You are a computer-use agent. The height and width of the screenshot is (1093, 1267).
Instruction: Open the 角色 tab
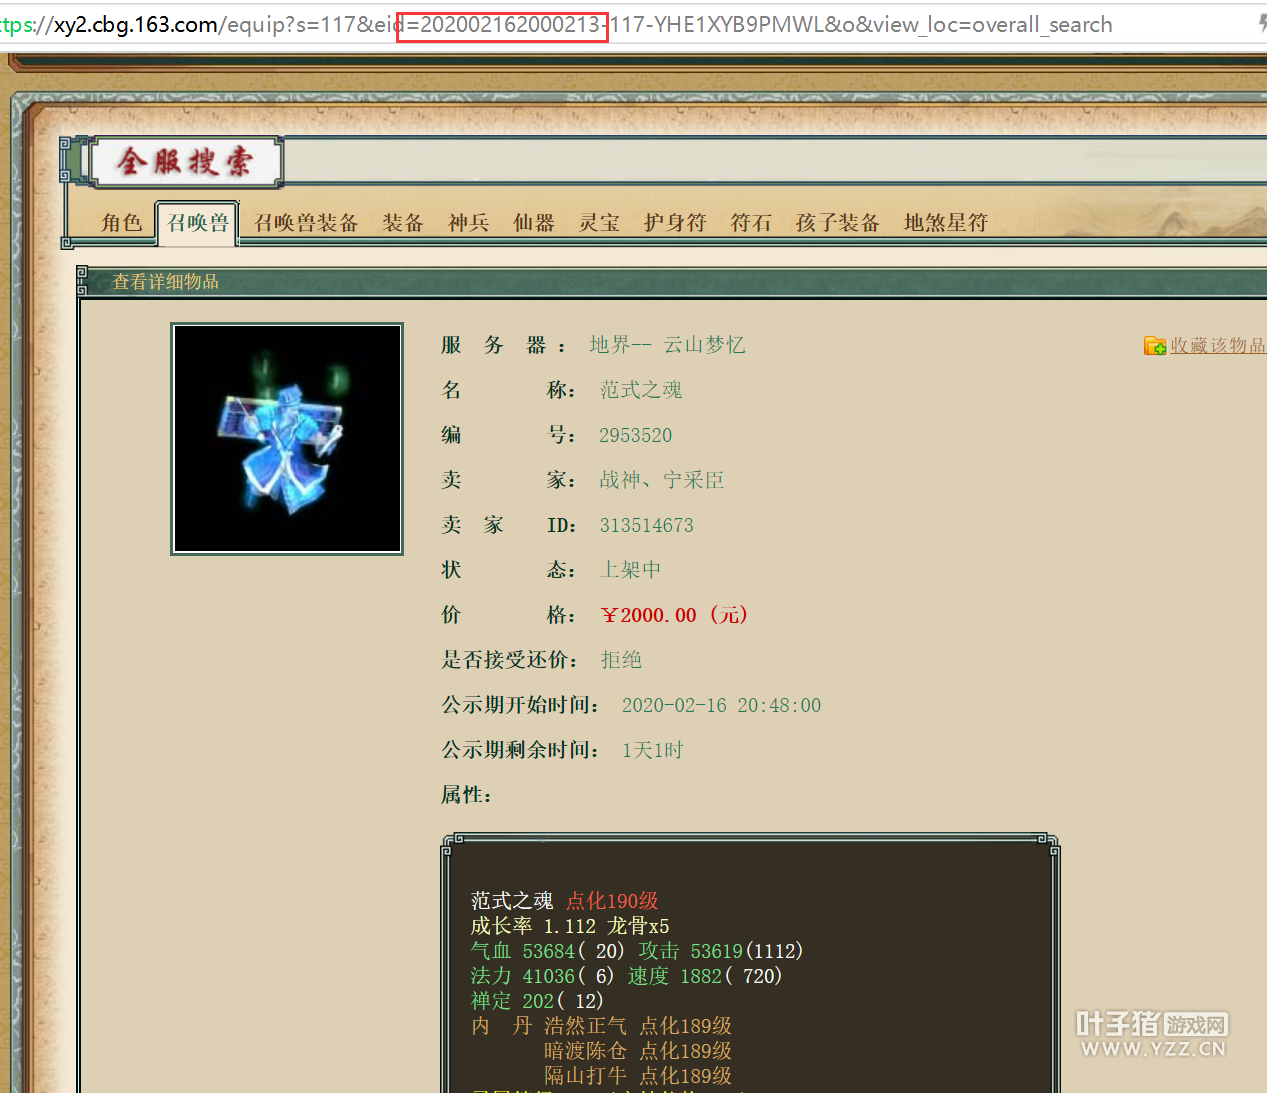[x=121, y=223]
